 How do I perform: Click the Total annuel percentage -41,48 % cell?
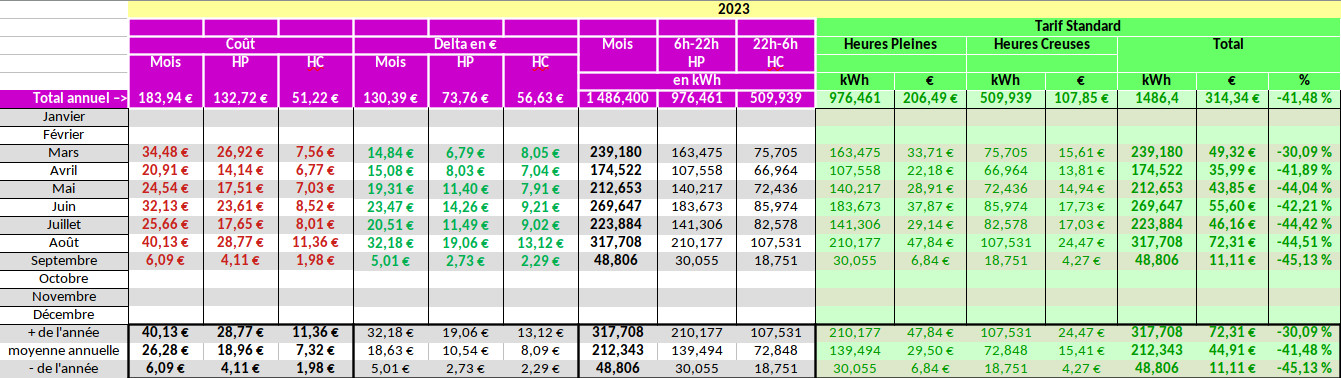[1304, 98]
